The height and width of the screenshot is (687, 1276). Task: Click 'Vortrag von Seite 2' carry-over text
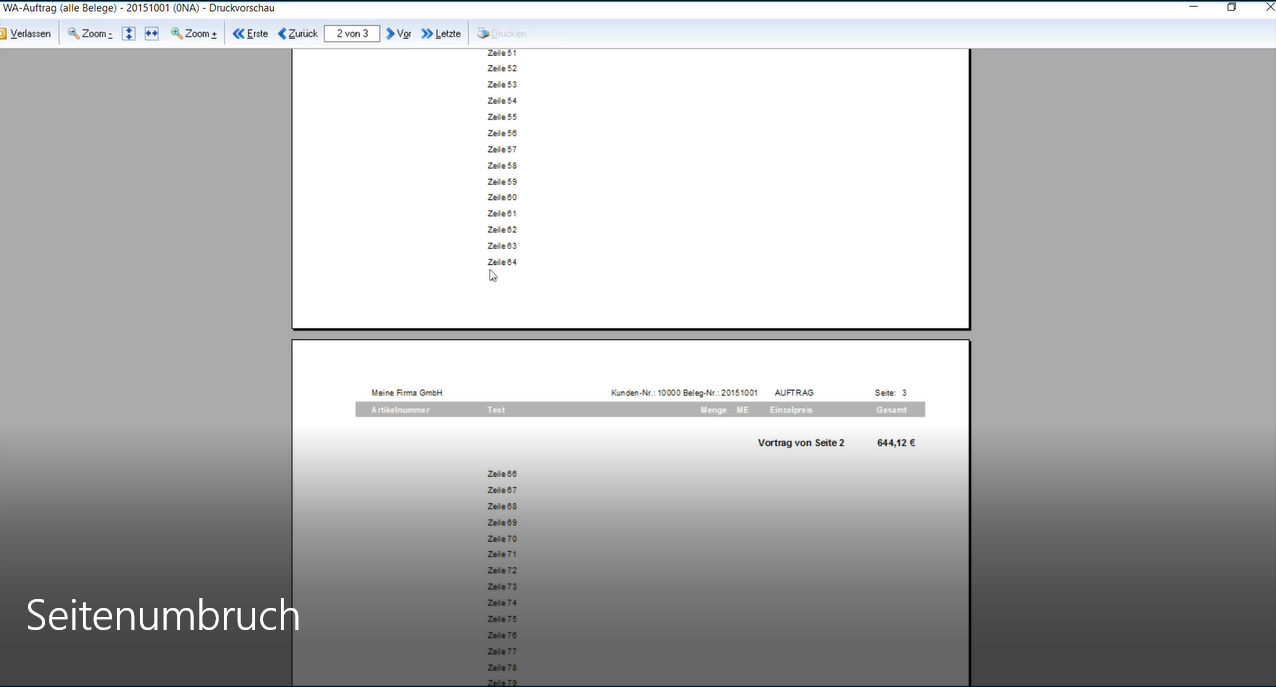click(801, 443)
